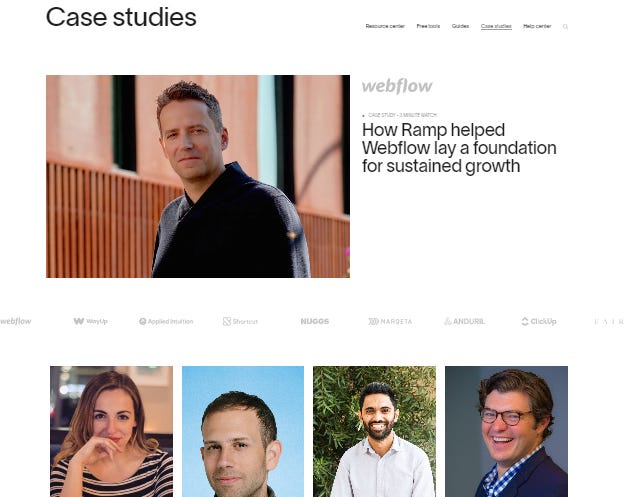This screenshot has height=497, width=625.
Task: Select the Applied Intuition logo
Action: click(166, 321)
